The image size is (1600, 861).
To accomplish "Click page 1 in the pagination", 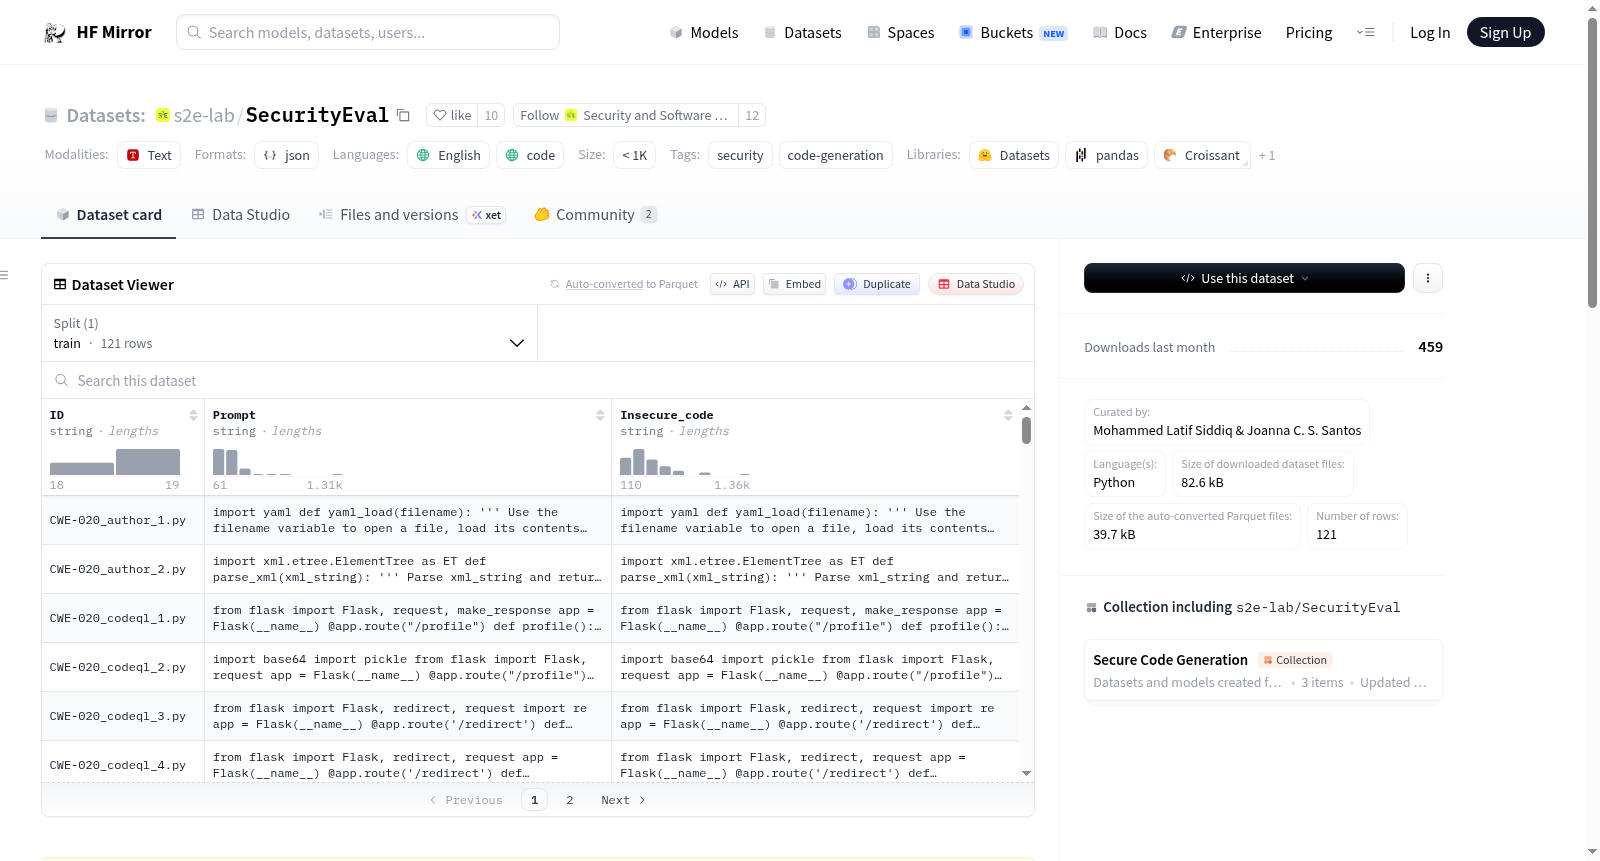I will pyautogui.click(x=534, y=800).
